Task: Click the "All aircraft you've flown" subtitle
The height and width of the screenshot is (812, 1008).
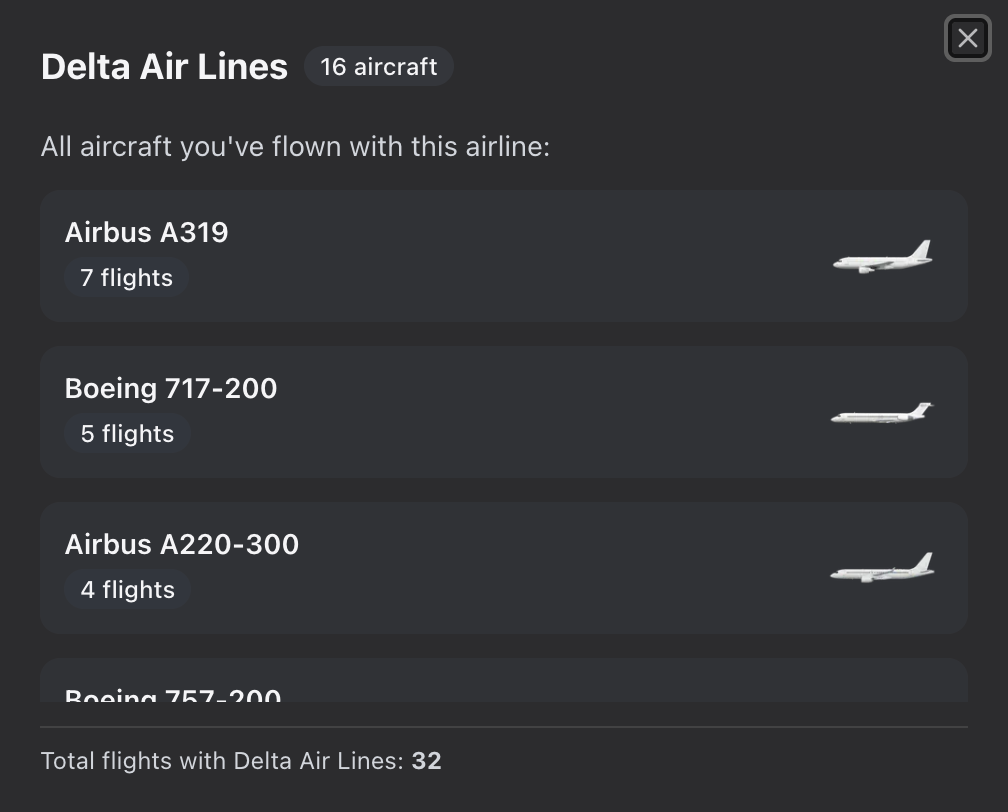Action: [295, 147]
